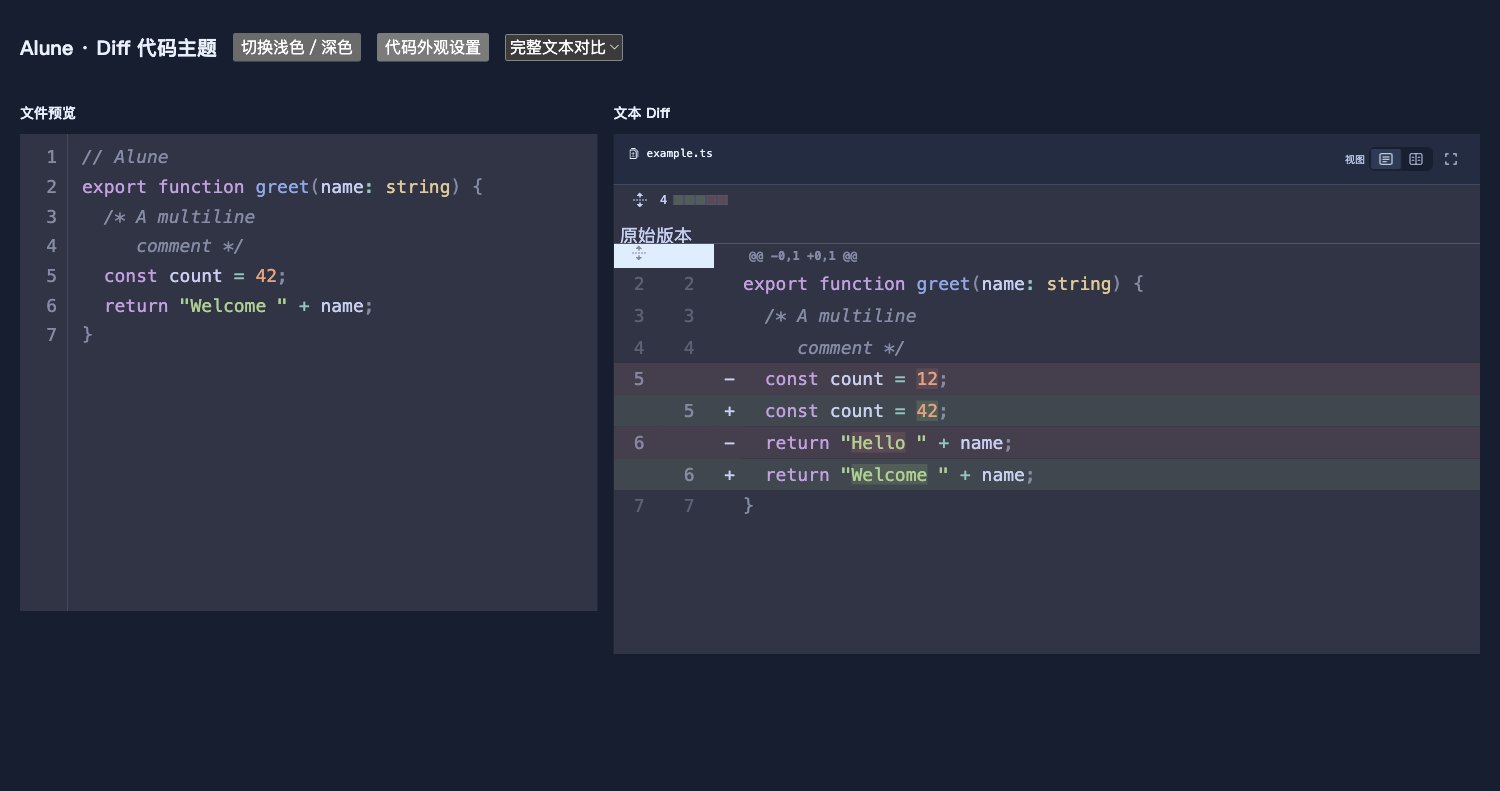
Task: Switch to unified diff view icon
Action: (1386, 159)
